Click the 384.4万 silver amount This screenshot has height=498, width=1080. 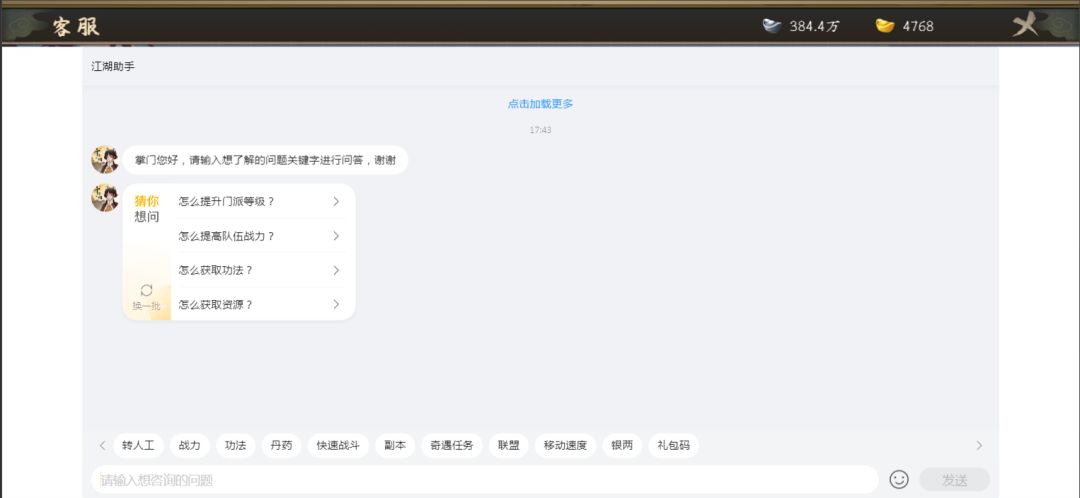click(815, 27)
